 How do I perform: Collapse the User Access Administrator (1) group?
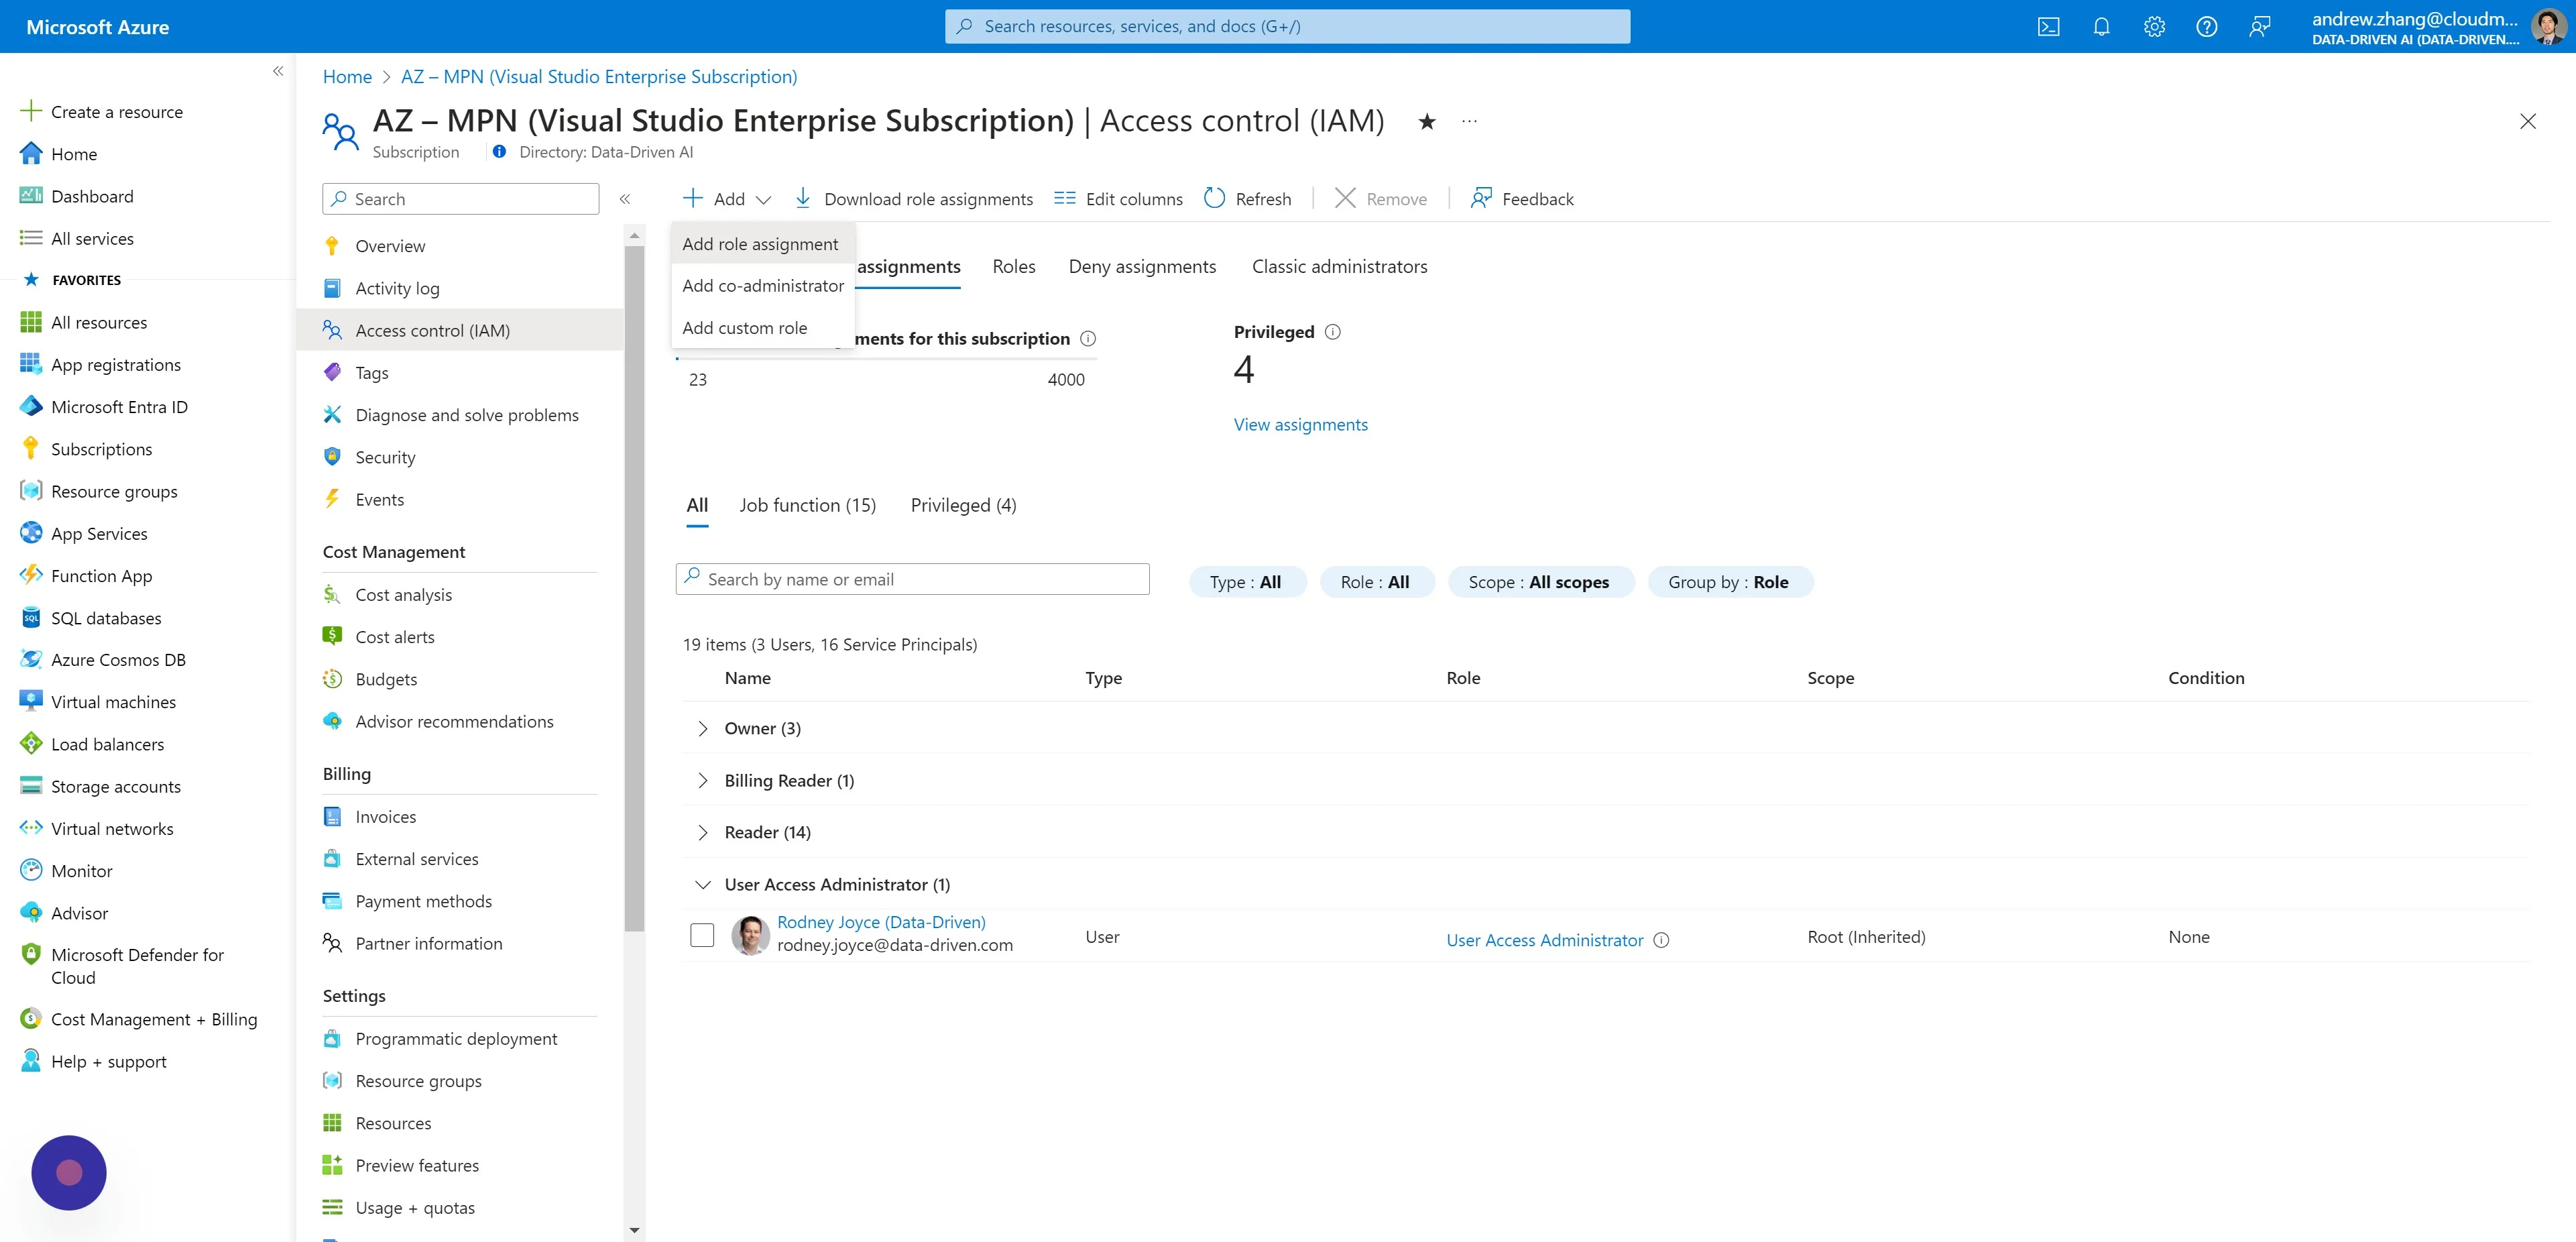[702, 884]
